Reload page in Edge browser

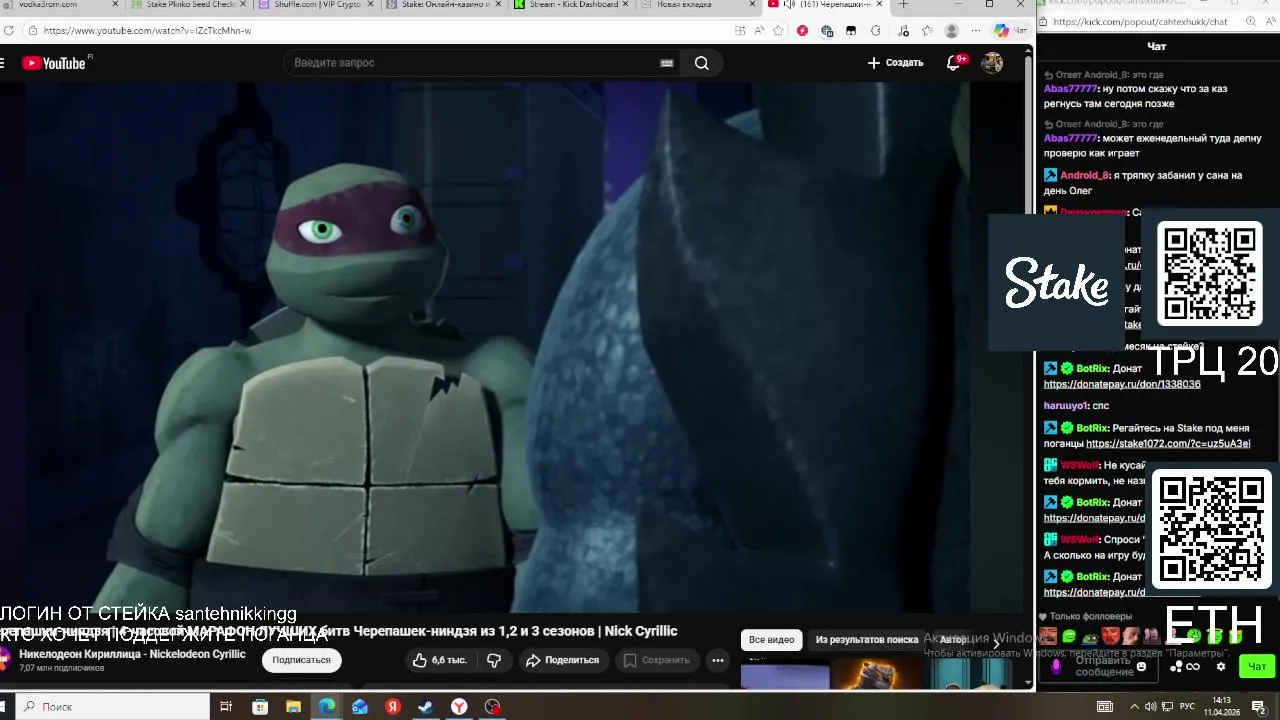(x=8, y=31)
